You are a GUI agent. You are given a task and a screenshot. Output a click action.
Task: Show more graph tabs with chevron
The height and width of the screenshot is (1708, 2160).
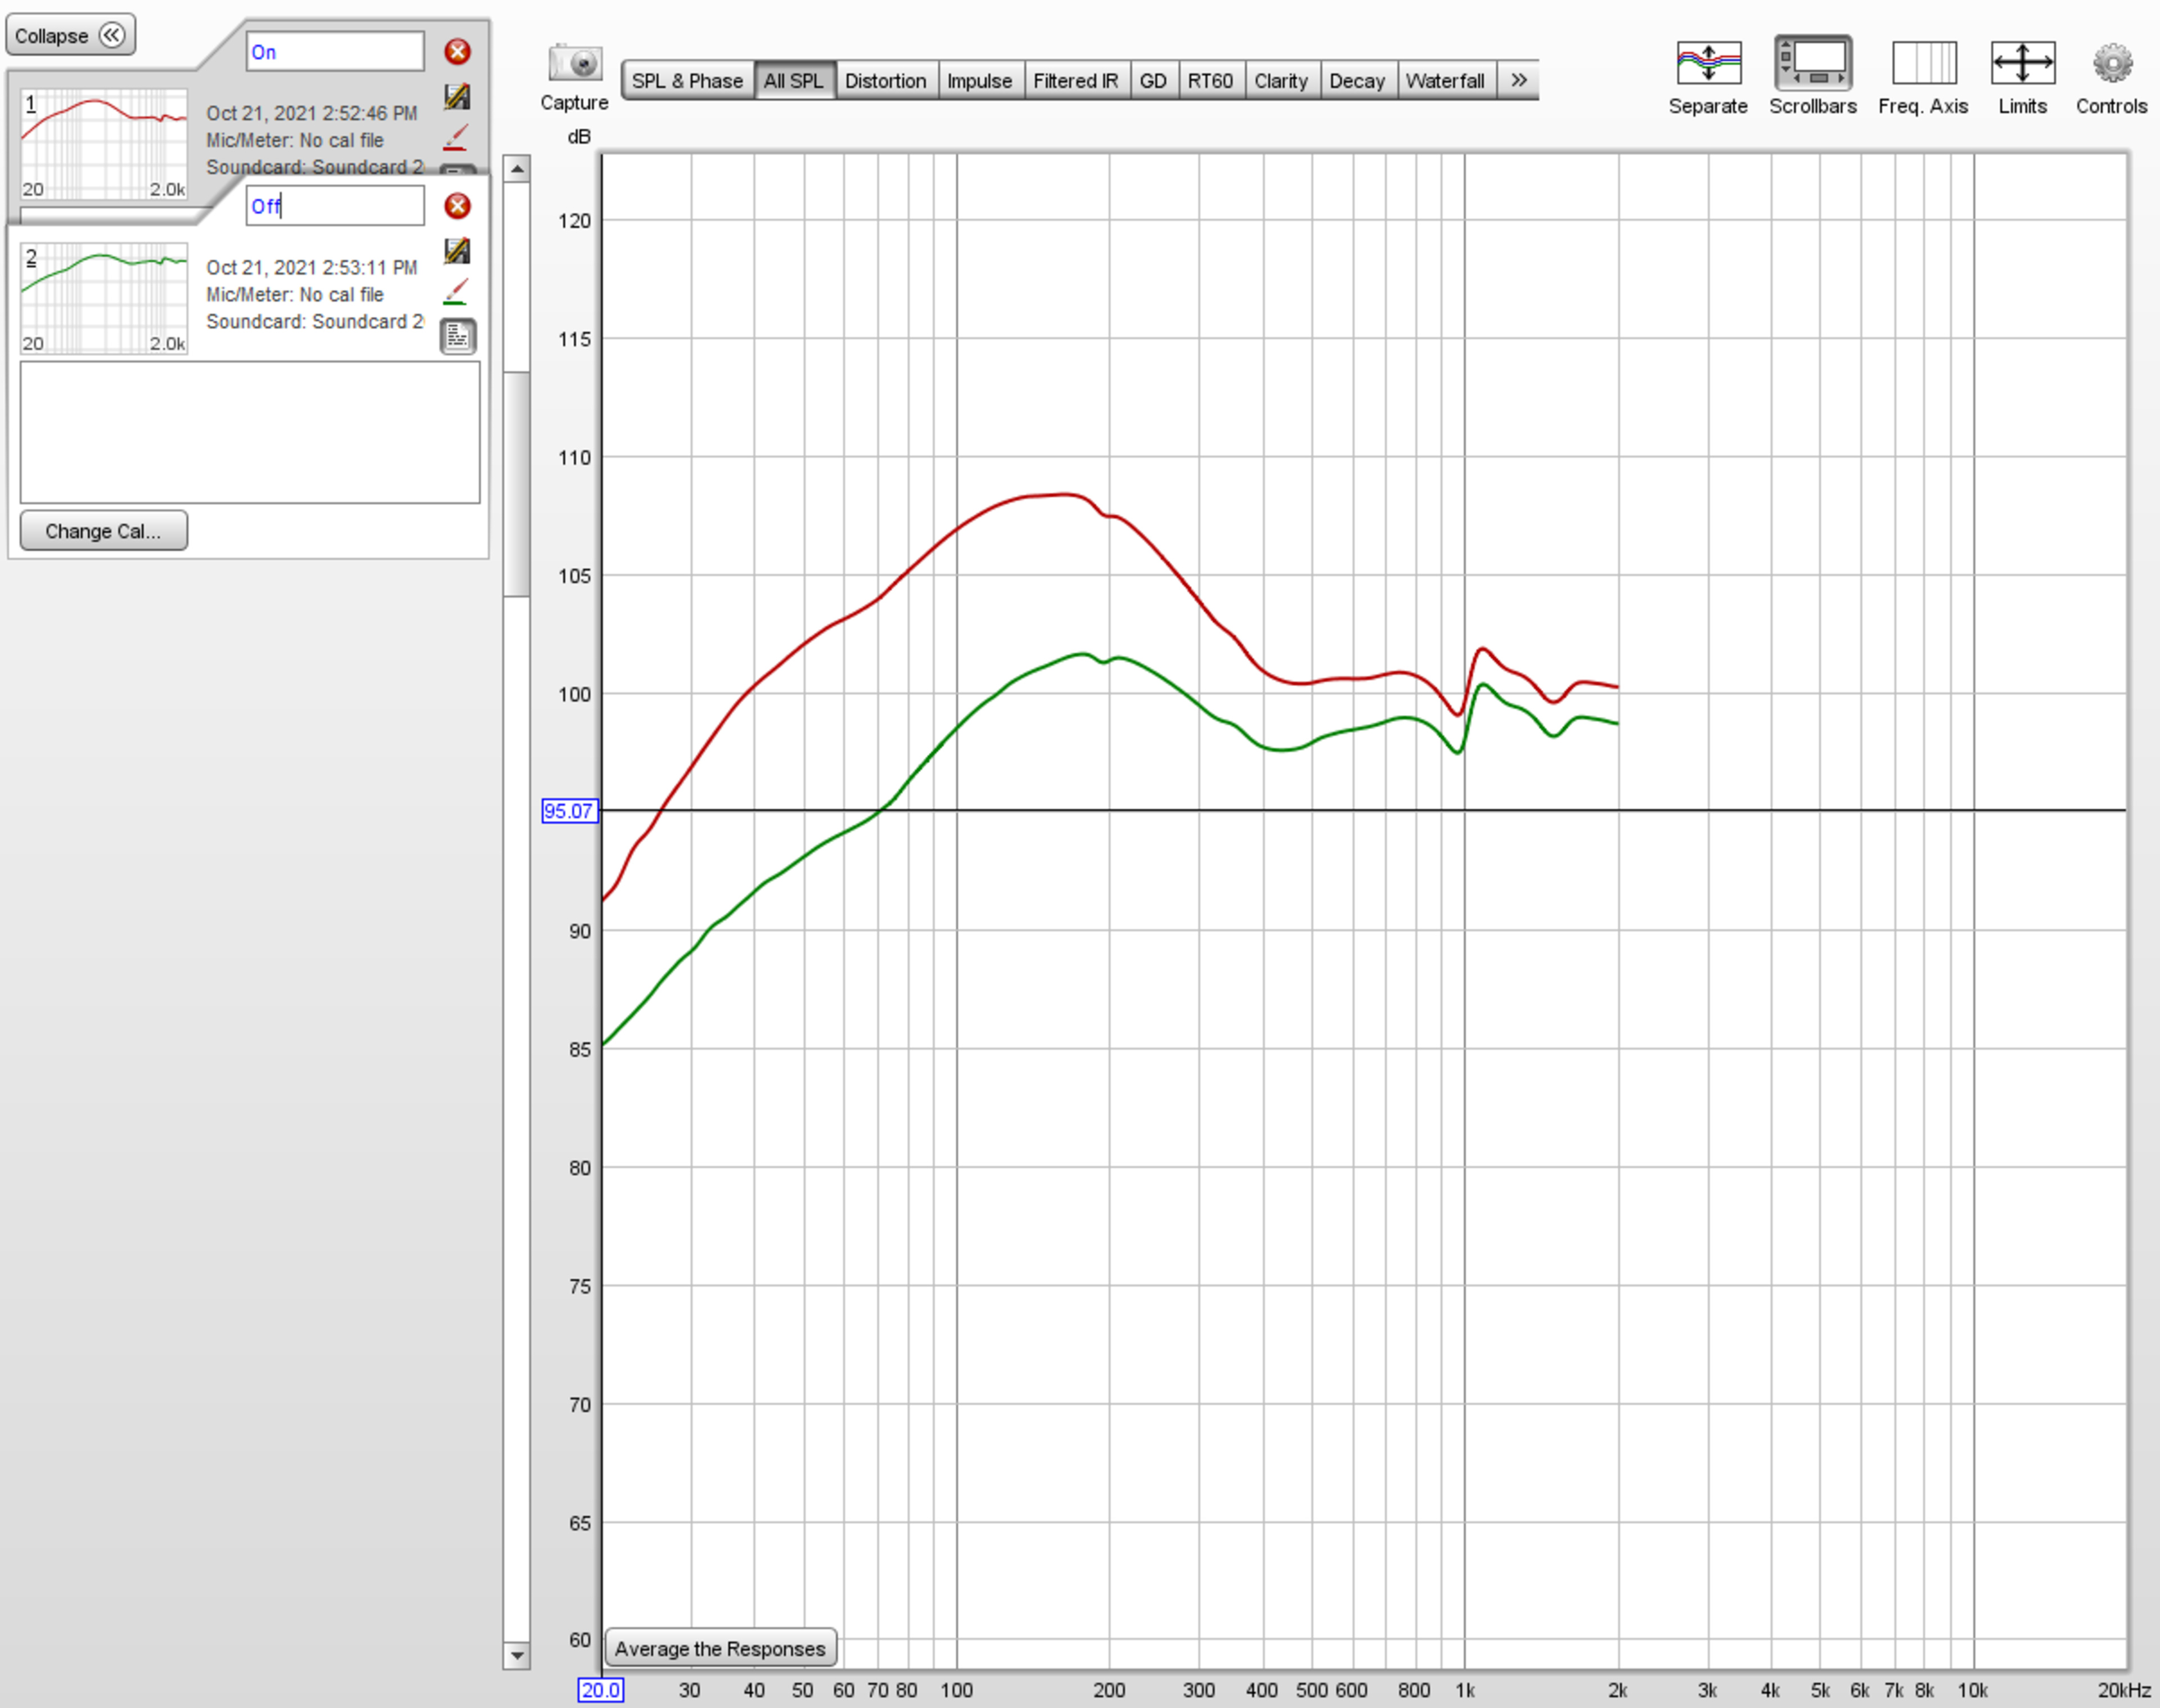coord(1518,80)
